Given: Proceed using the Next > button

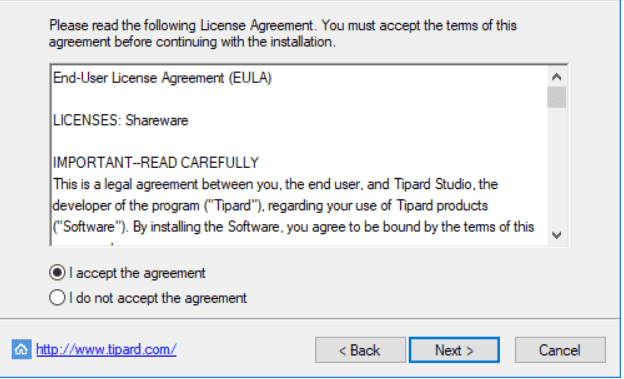Looking at the screenshot, I should tap(454, 350).
